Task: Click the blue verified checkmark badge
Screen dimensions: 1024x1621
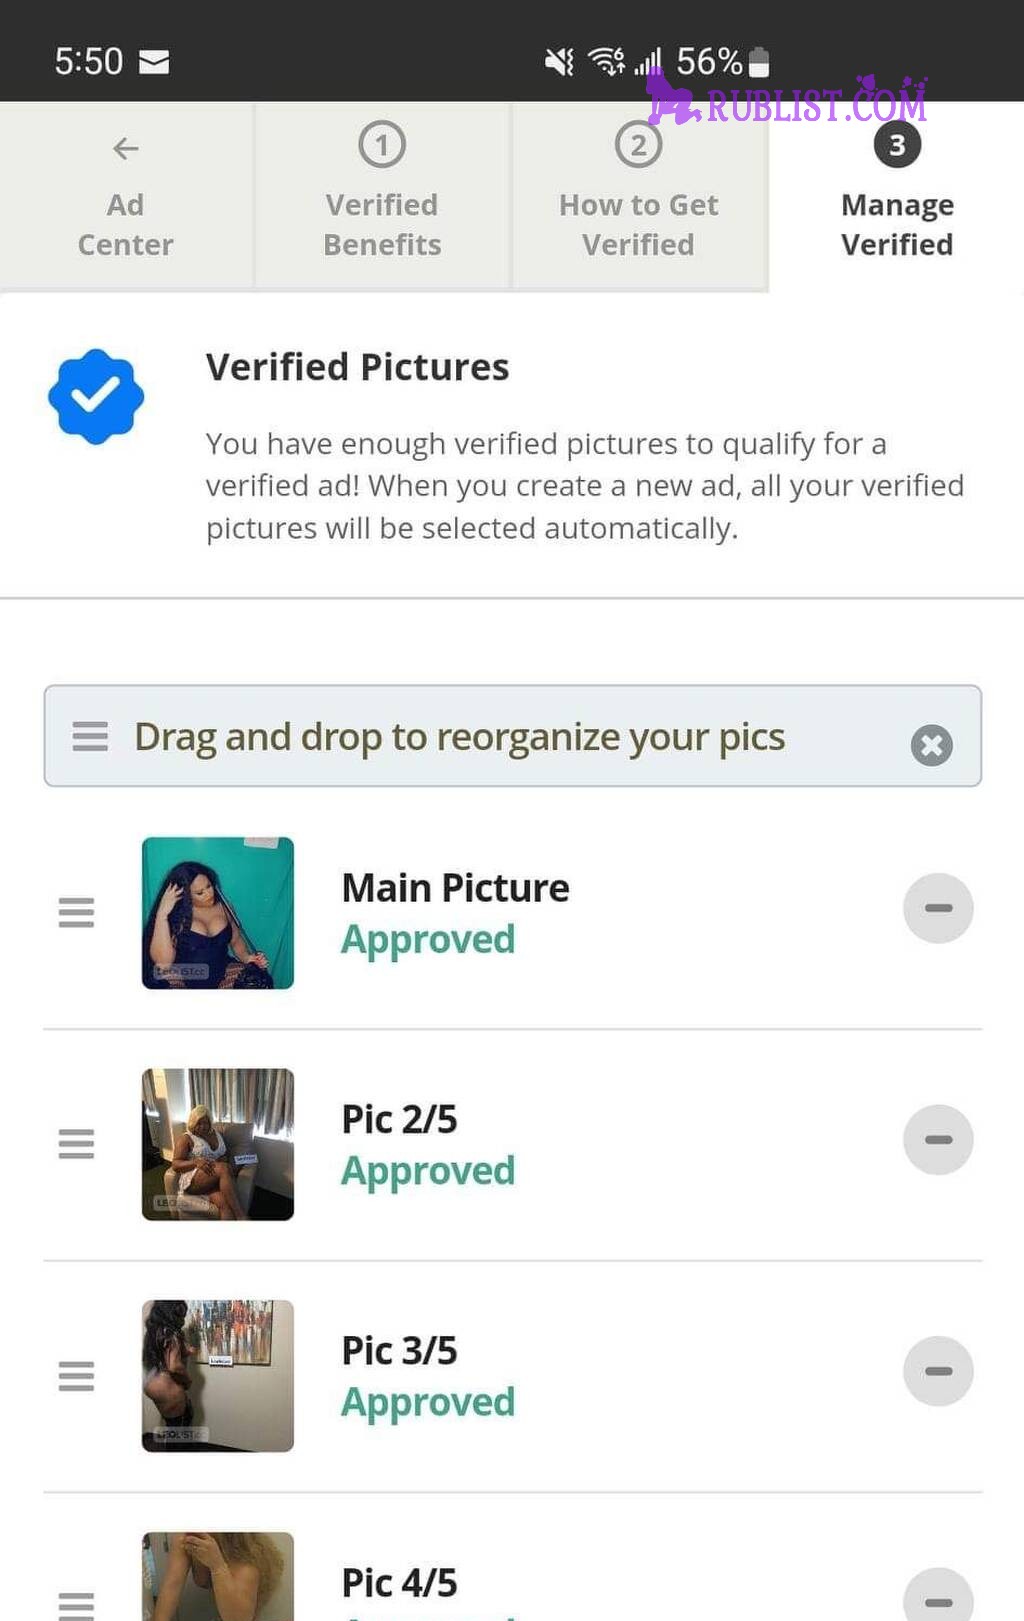Action: click(x=96, y=396)
